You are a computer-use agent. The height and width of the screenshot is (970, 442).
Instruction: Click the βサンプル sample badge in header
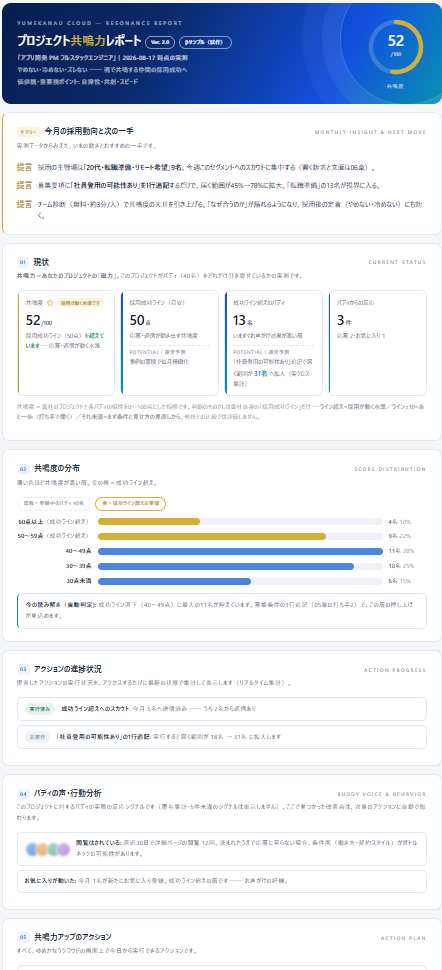coord(206,42)
